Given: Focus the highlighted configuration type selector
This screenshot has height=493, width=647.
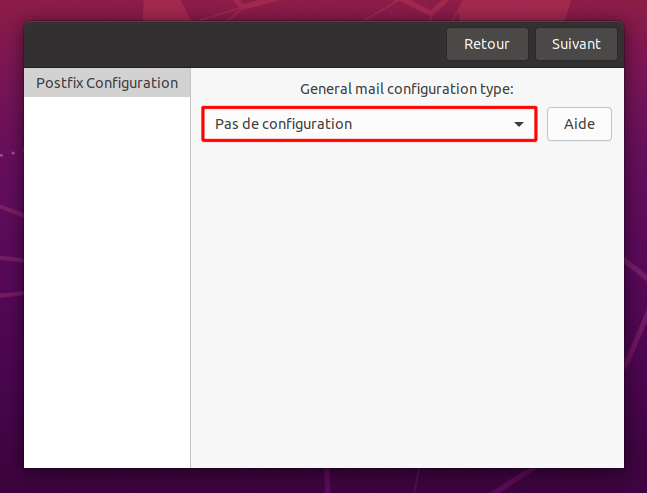Looking at the screenshot, I should [x=369, y=124].
